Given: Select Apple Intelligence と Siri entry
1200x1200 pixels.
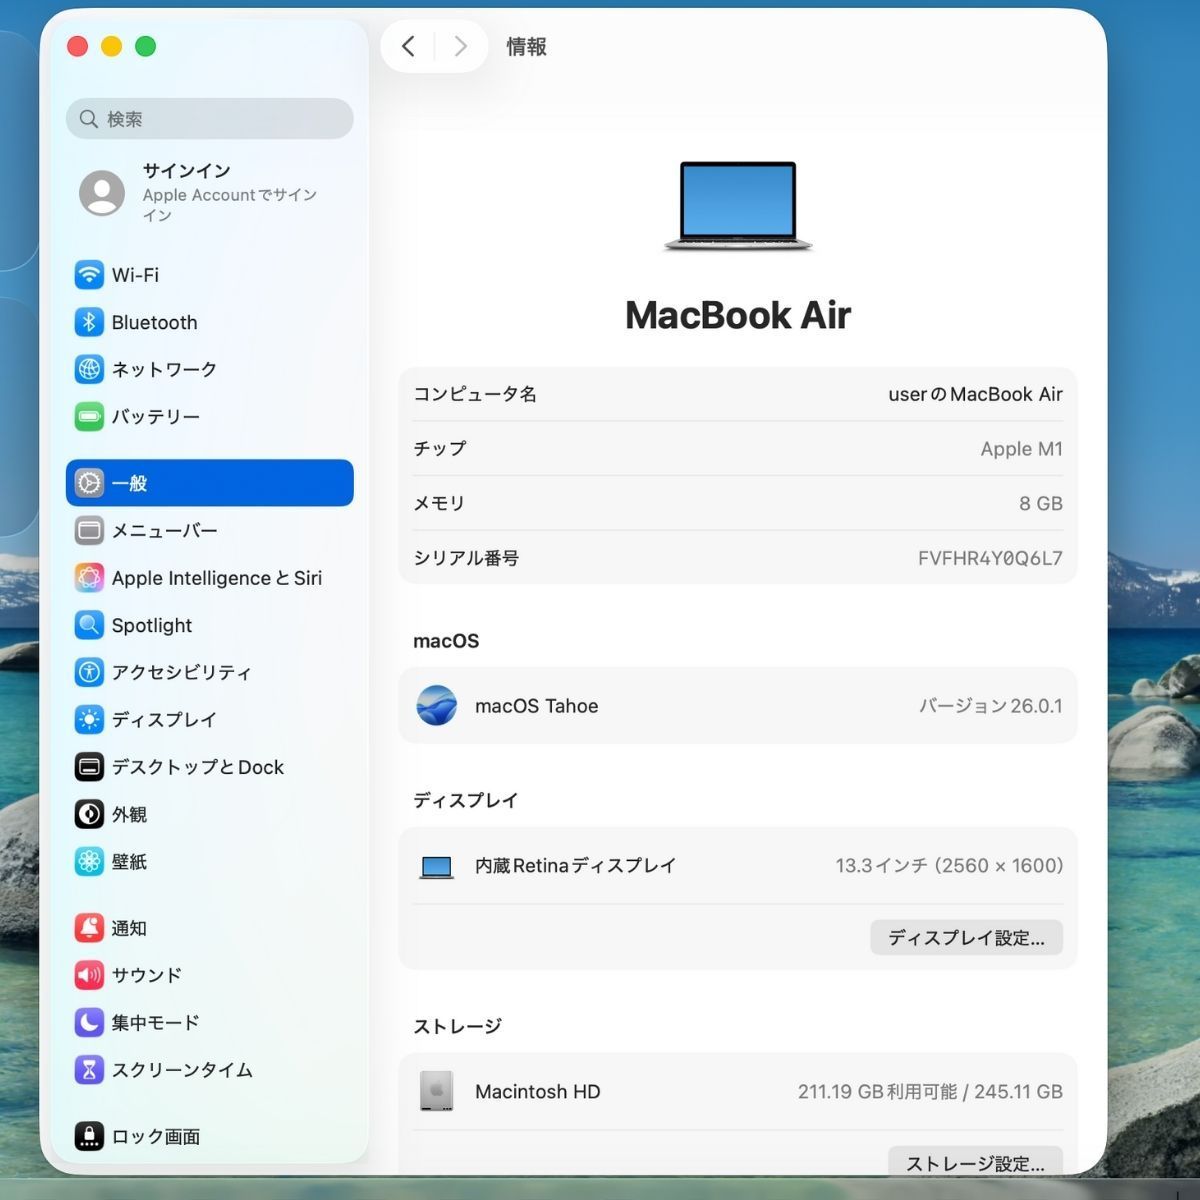Looking at the screenshot, I should (216, 578).
